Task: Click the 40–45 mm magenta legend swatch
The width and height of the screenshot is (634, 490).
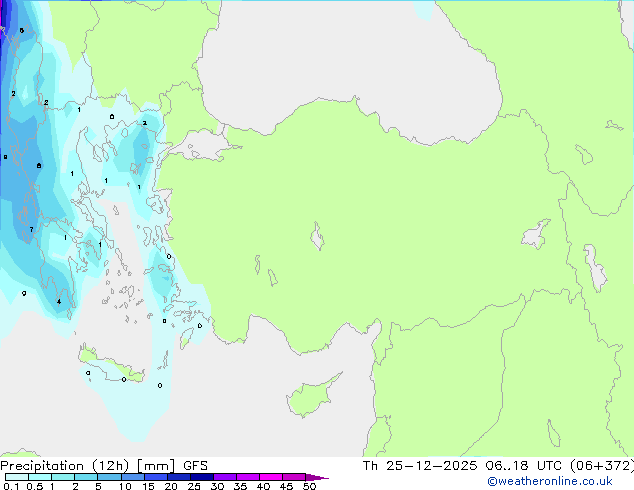Action: point(271,477)
